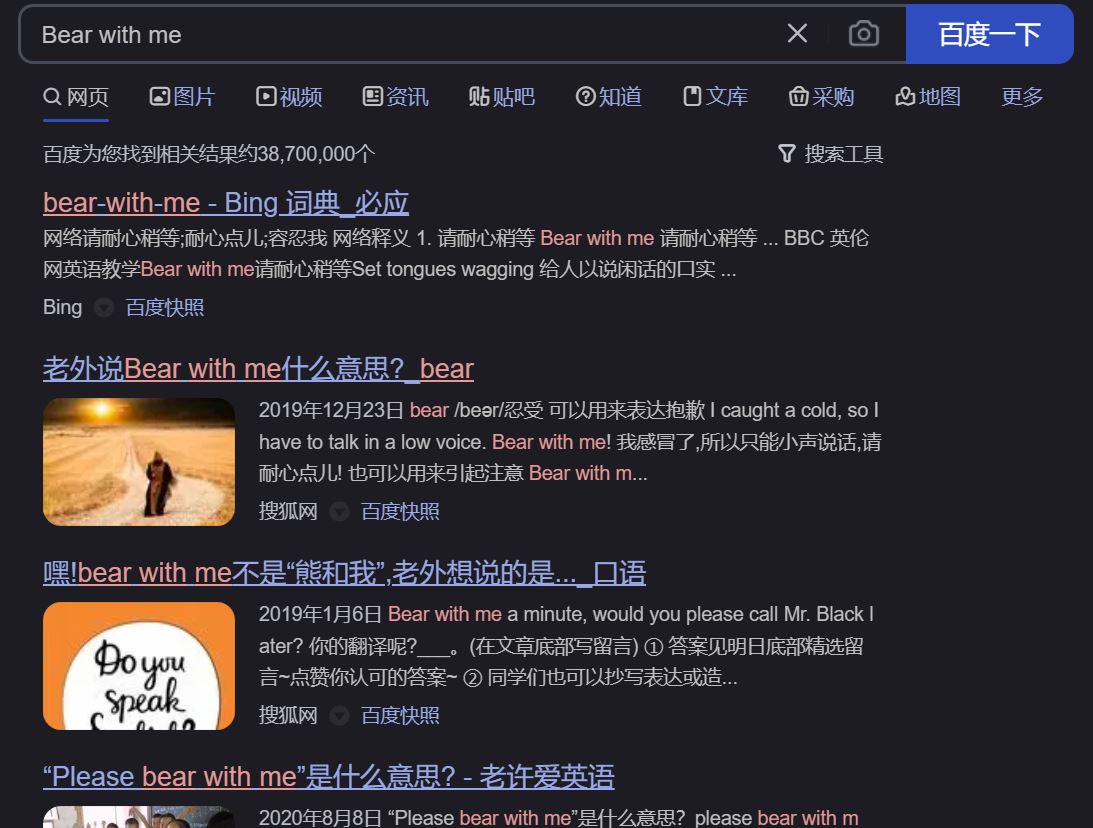The width and height of the screenshot is (1093, 828).
Task: Clear the search box with the X icon
Action: click(x=797, y=33)
